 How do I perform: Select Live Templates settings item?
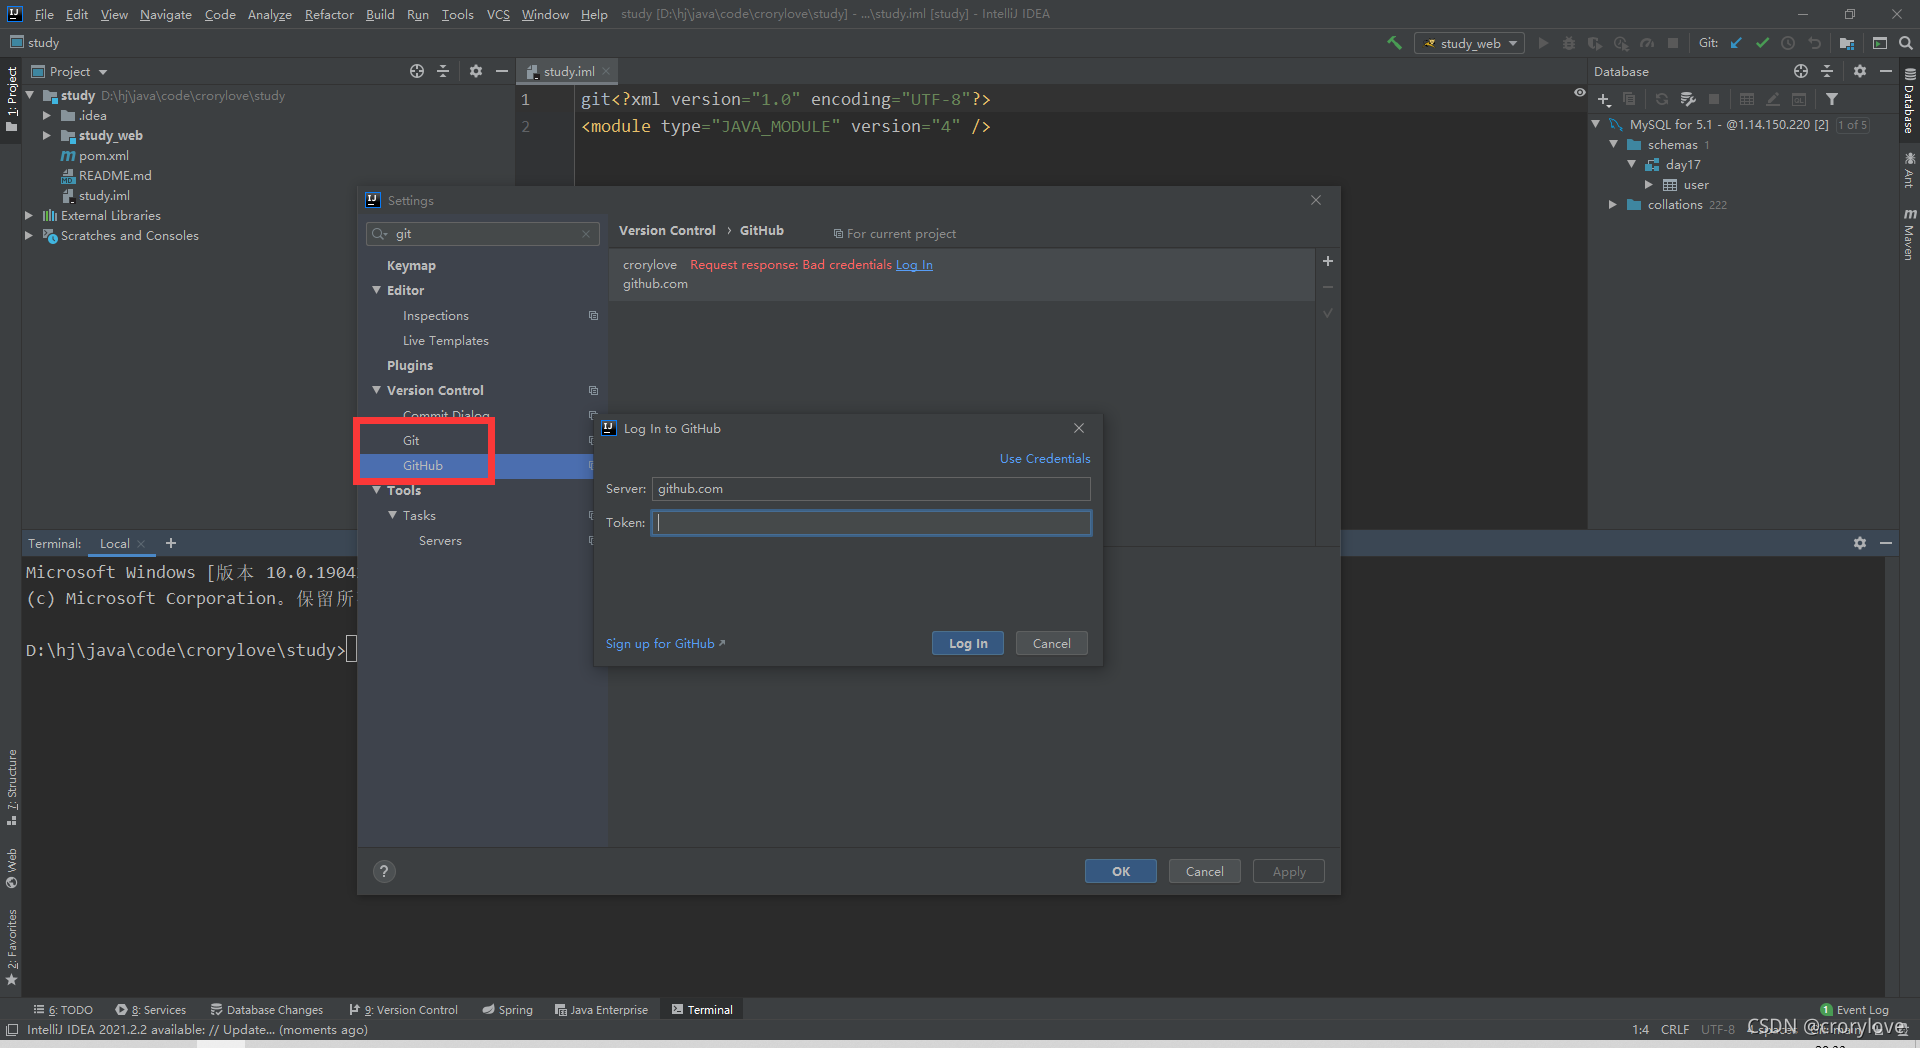pyautogui.click(x=445, y=340)
